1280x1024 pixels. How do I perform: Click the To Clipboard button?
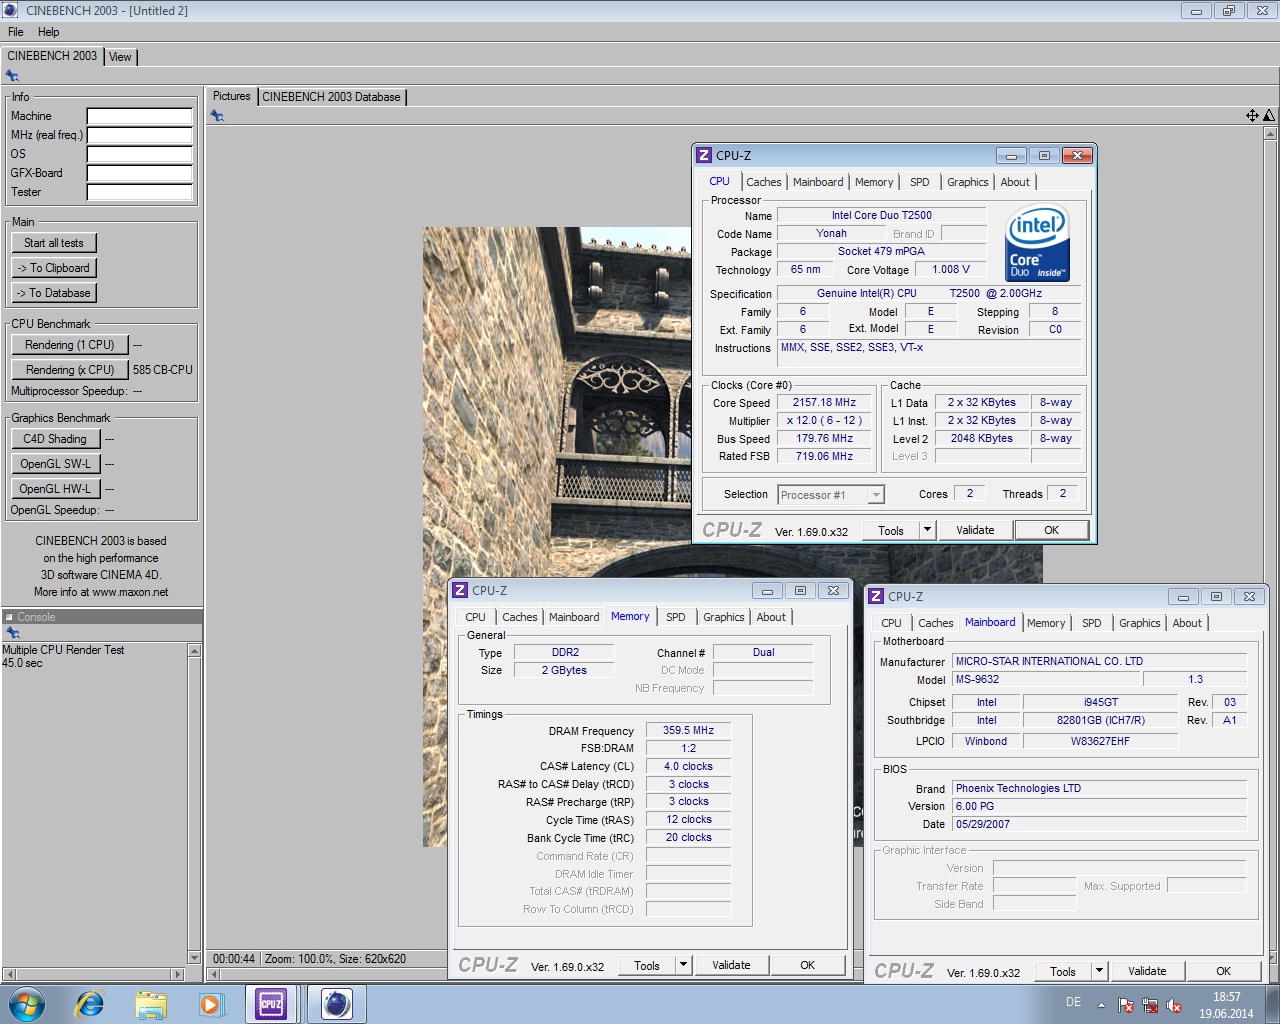(54, 268)
